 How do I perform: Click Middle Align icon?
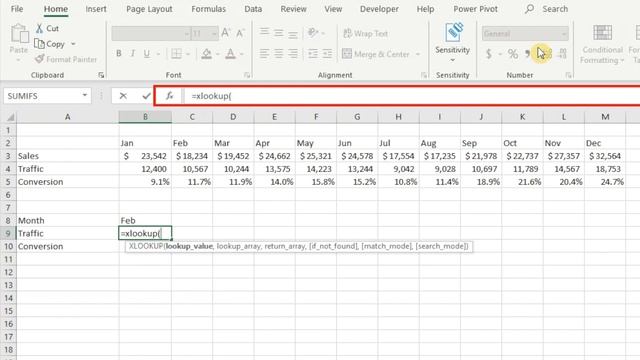coord(279,33)
